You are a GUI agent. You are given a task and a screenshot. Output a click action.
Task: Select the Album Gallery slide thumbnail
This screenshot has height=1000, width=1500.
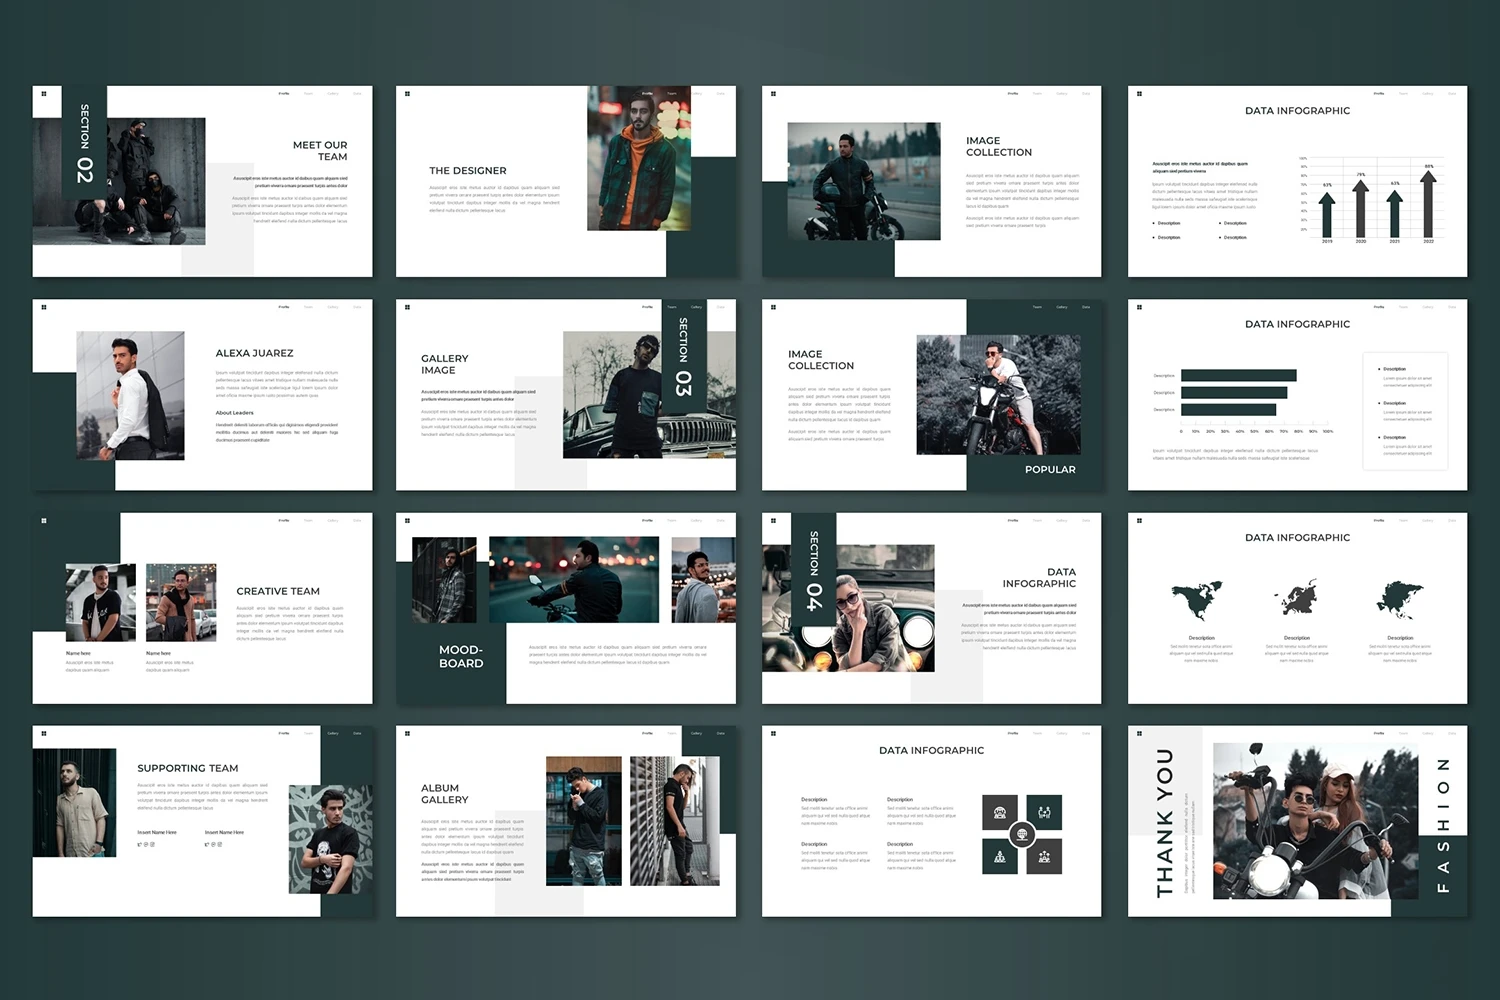pos(566,821)
